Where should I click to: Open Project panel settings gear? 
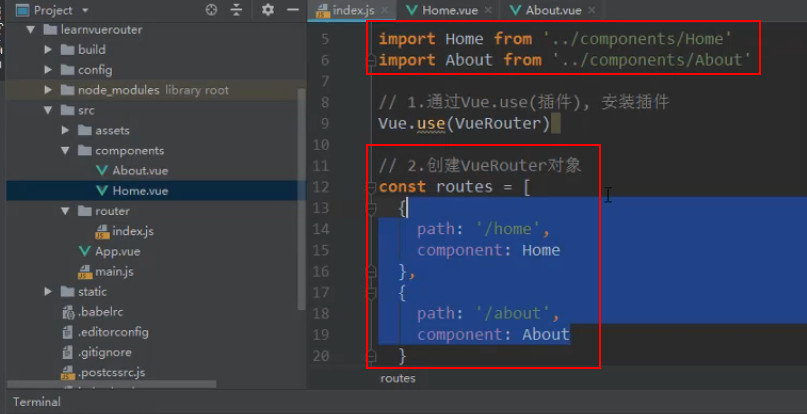coord(268,10)
